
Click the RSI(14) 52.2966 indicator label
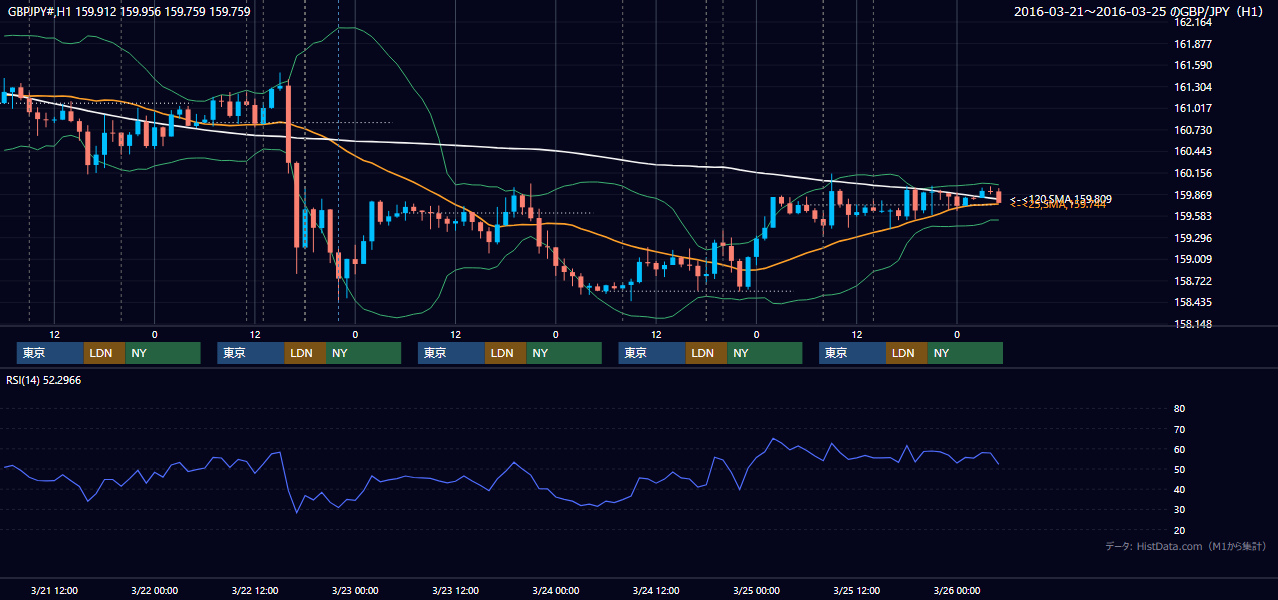43,379
